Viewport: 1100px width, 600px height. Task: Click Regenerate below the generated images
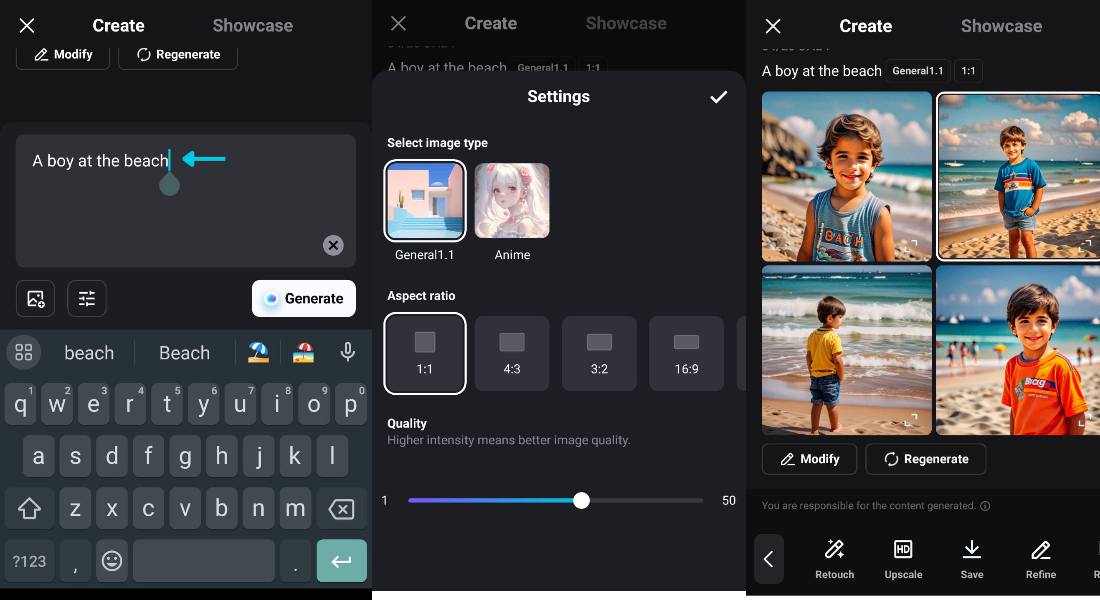pyautogui.click(x=926, y=459)
